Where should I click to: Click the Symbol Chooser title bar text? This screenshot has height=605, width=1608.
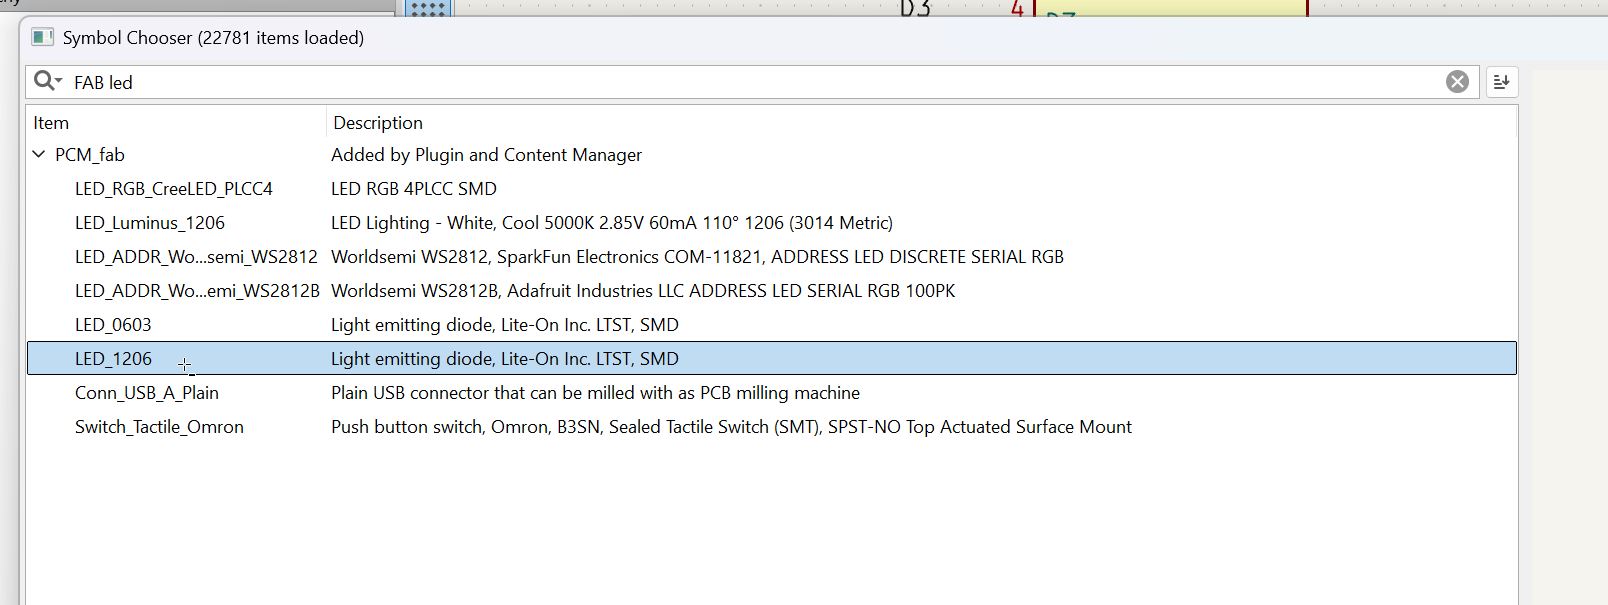[213, 38]
